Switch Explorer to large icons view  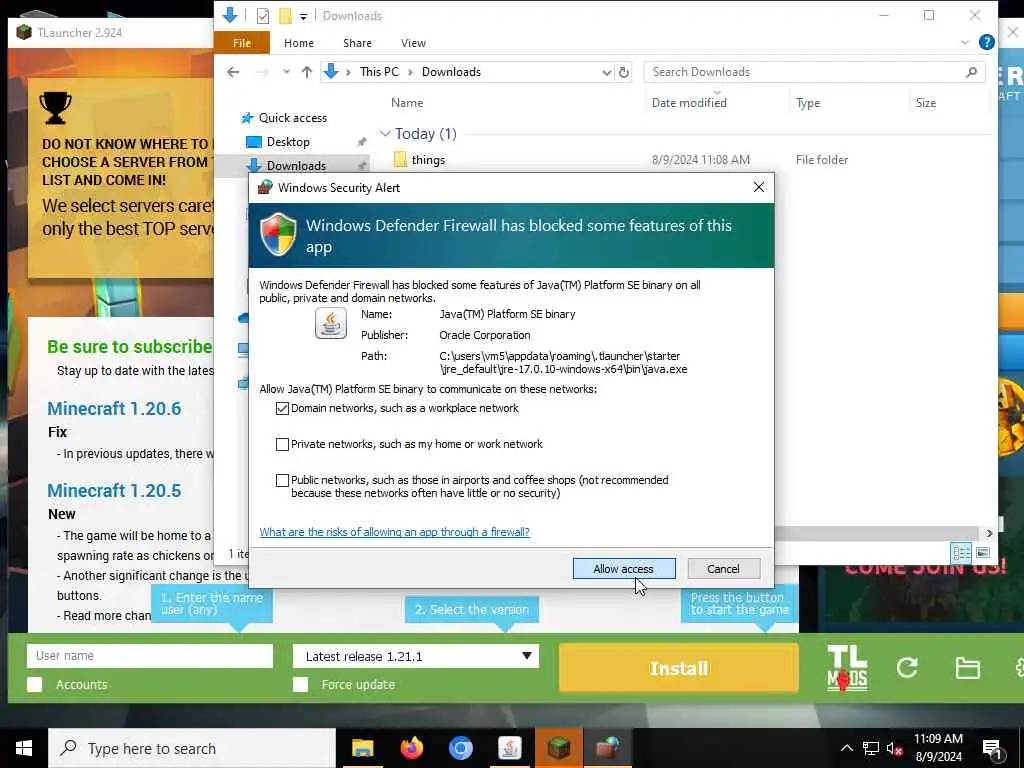point(983,553)
